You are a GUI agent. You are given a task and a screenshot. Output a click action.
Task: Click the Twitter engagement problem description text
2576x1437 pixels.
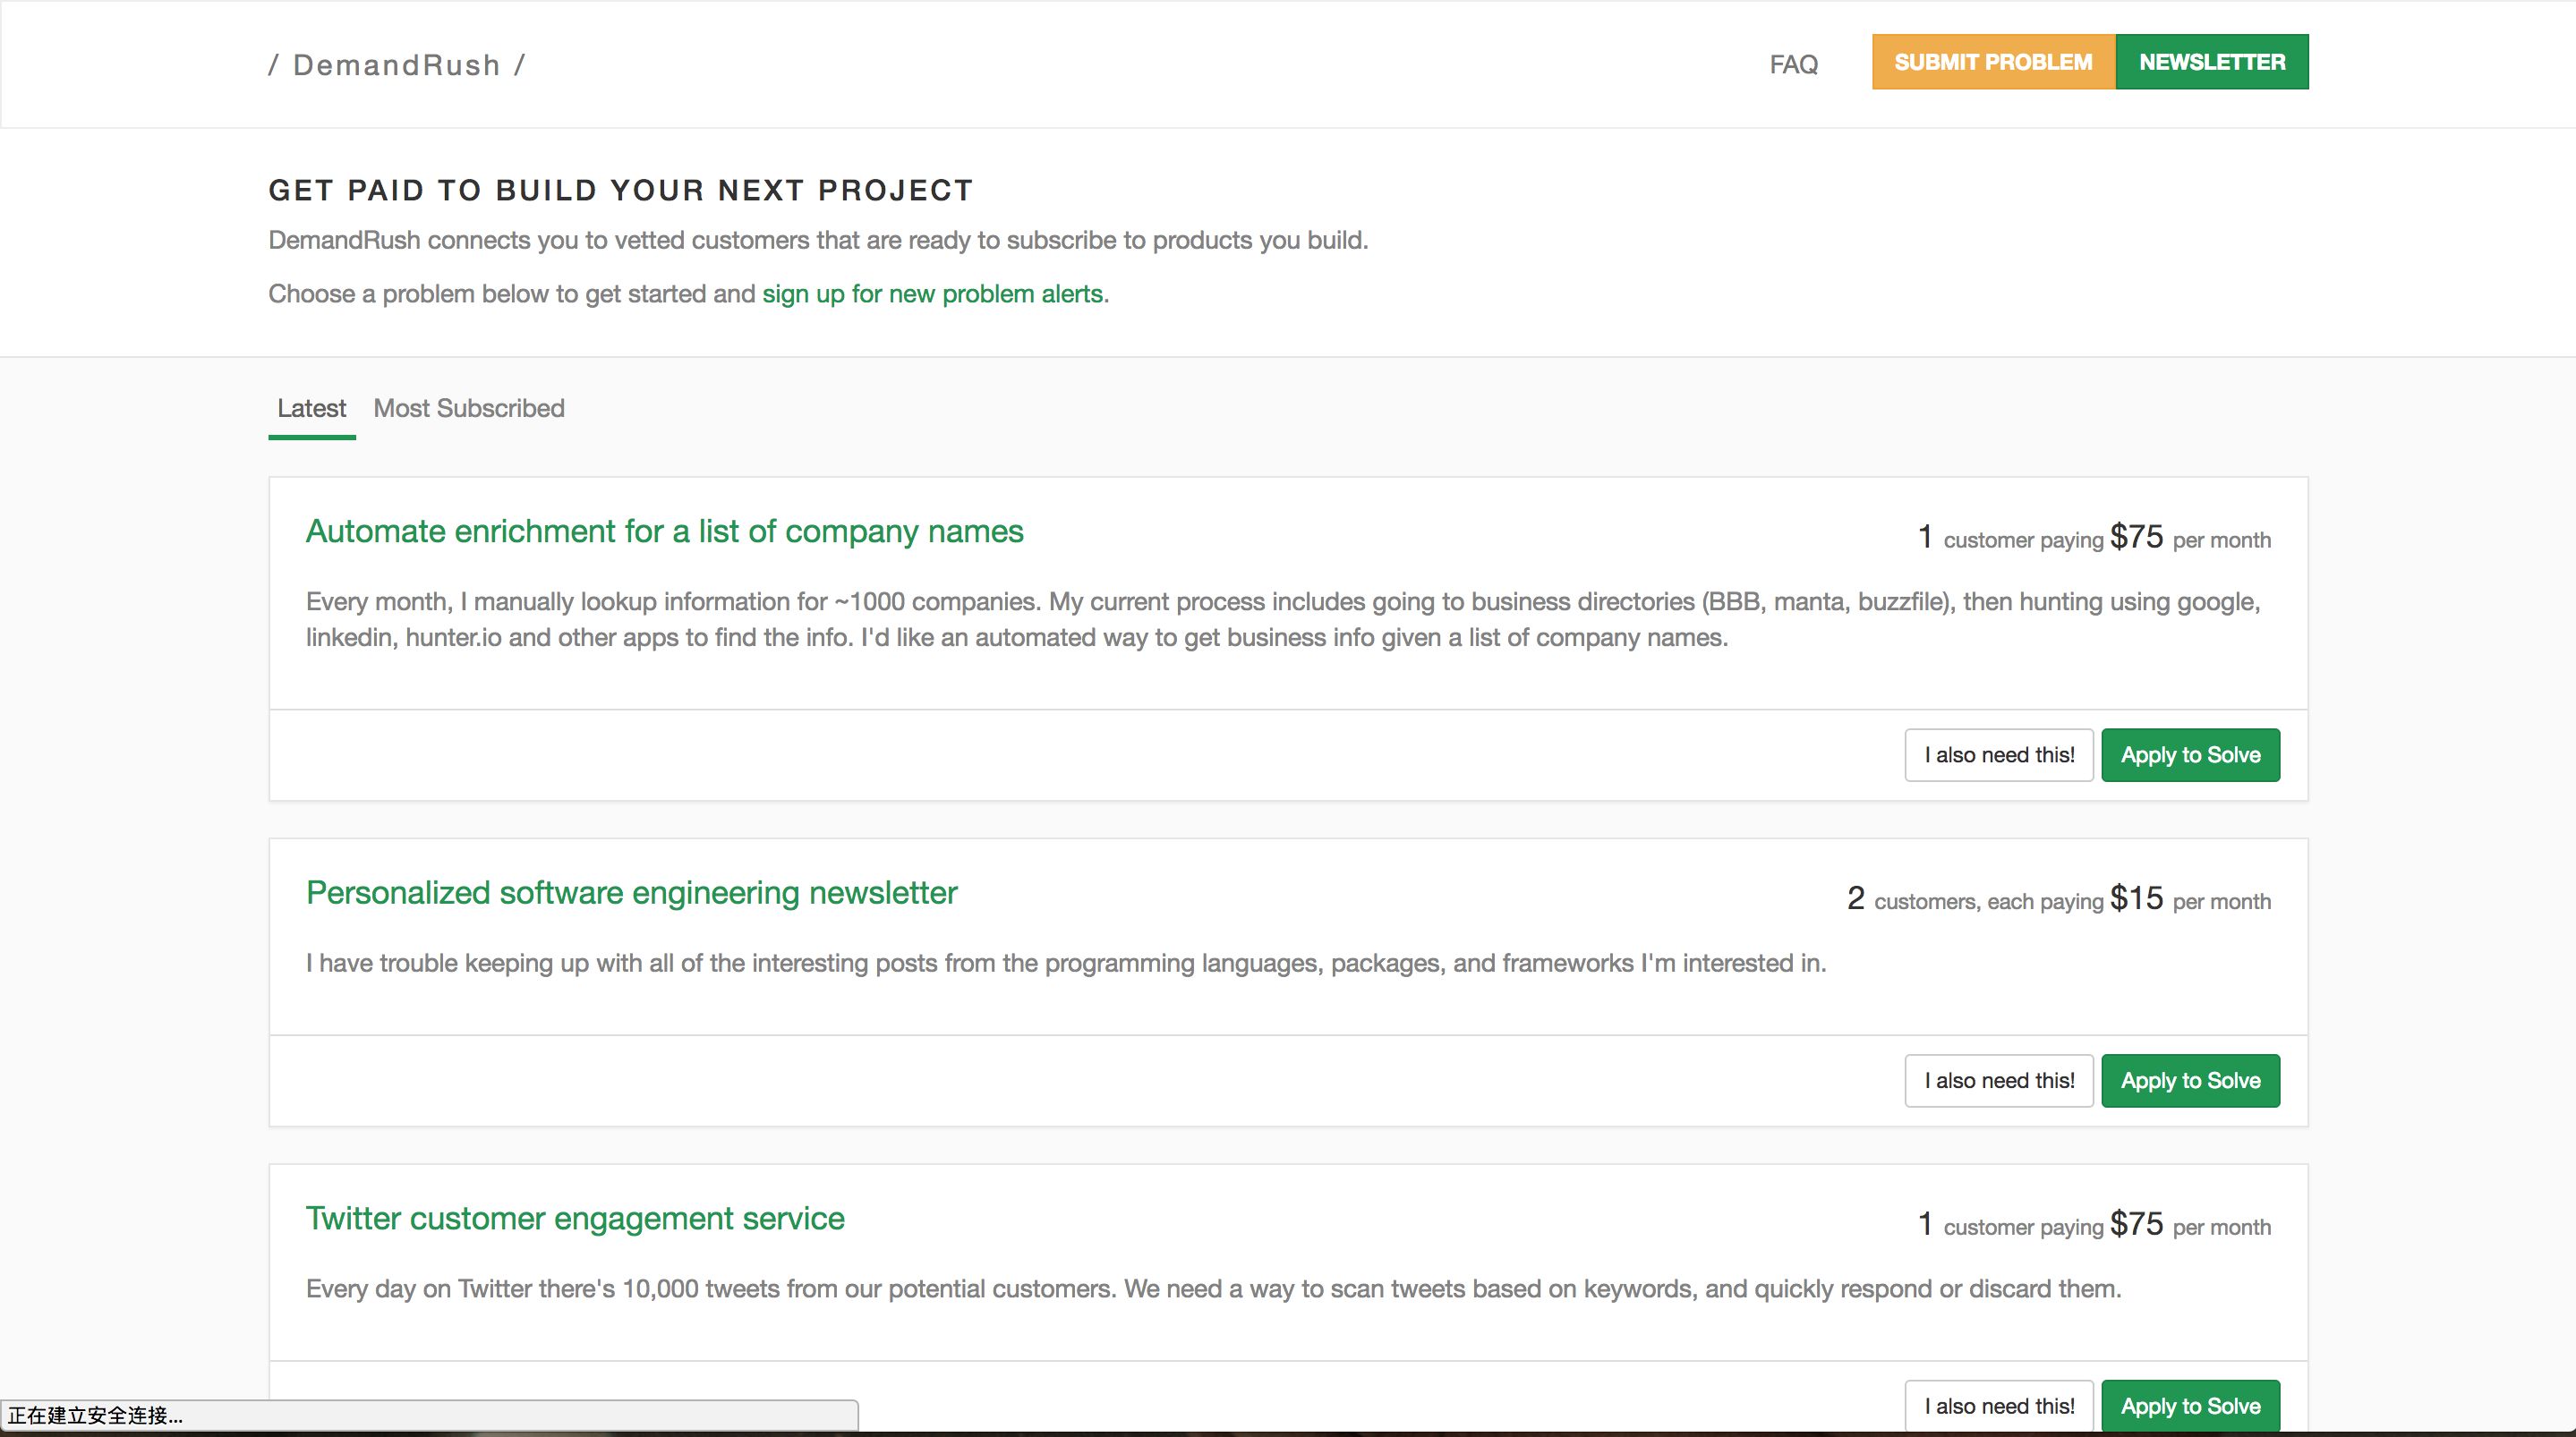1212,1288
